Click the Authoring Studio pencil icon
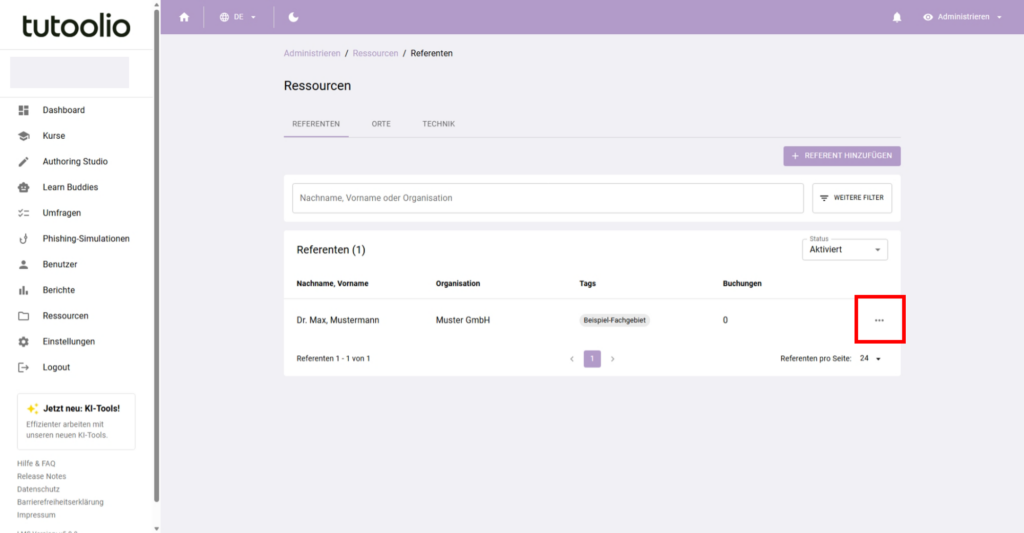1024x533 pixels. coord(24,161)
